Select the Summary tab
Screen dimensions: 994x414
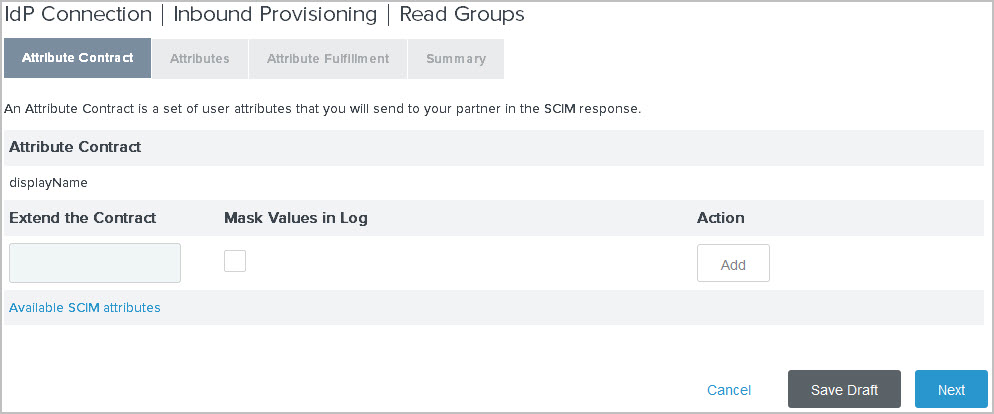(456, 59)
